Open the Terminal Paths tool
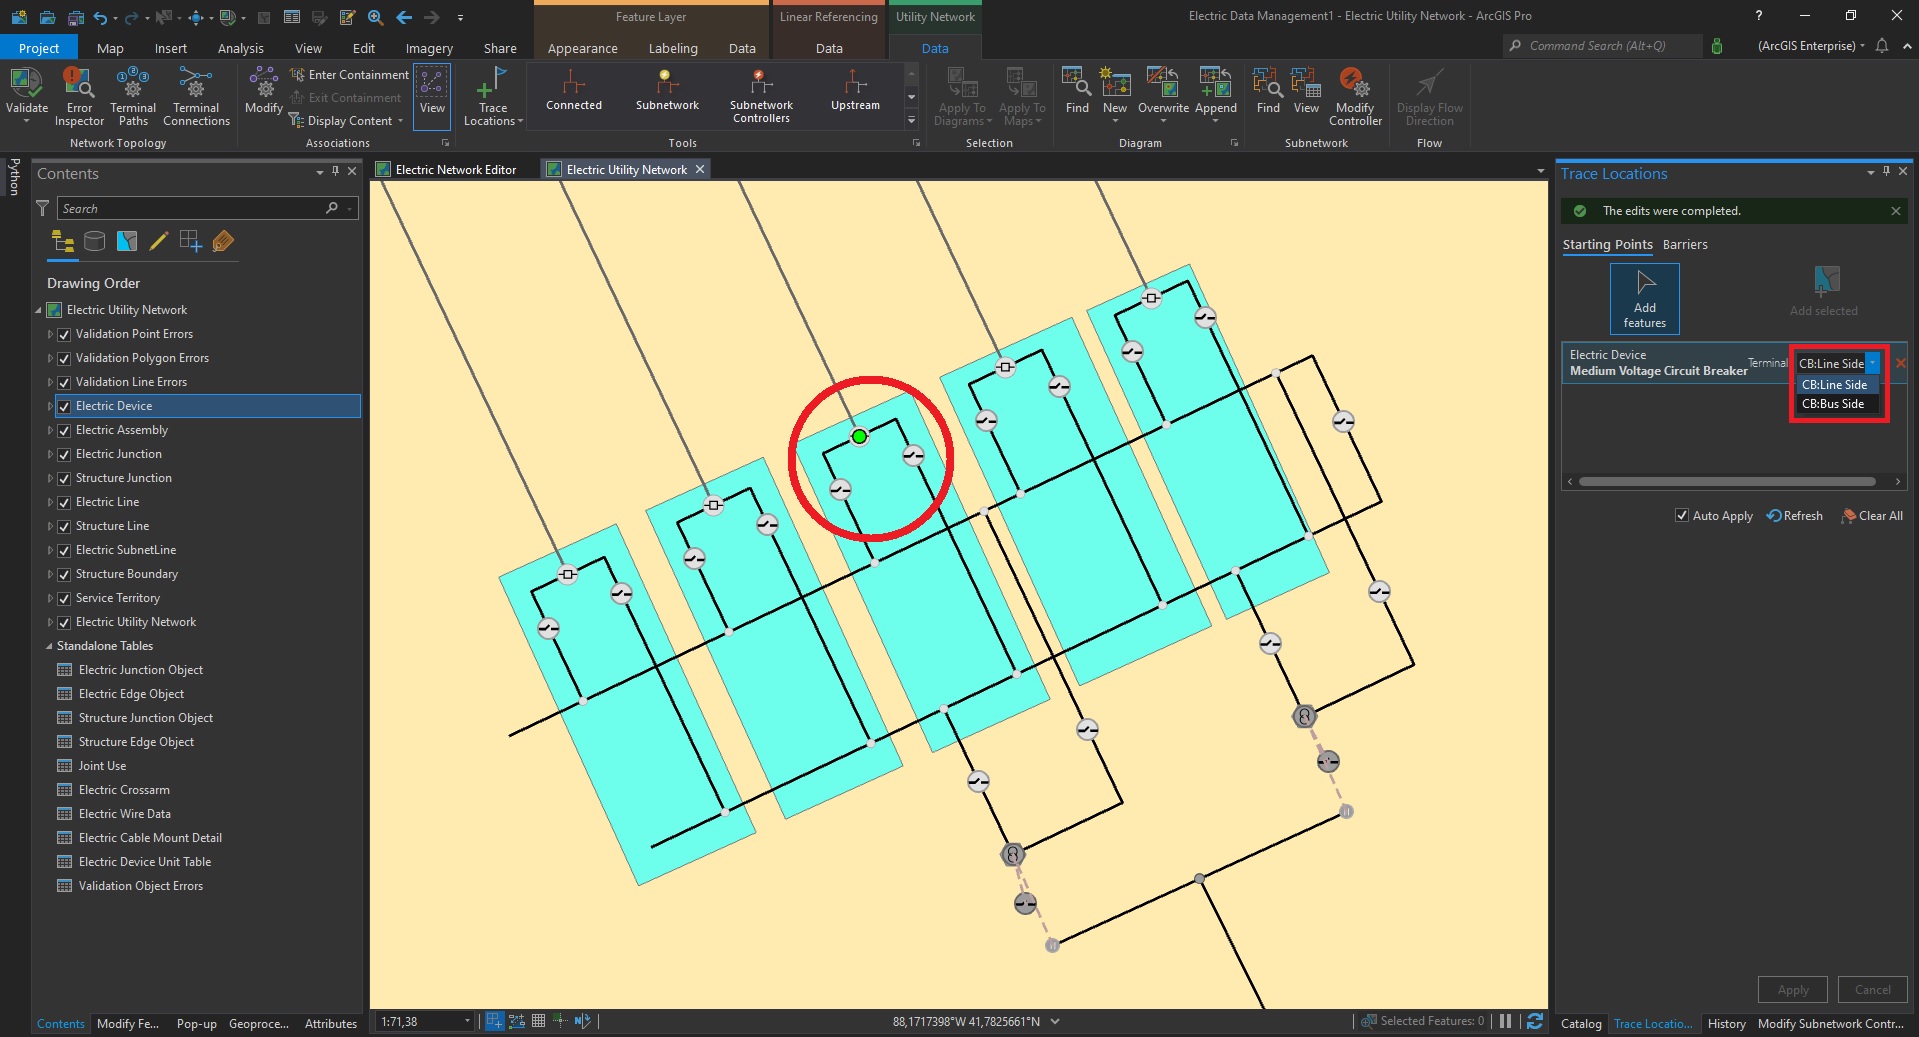This screenshot has height=1037, width=1919. pyautogui.click(x=133, y=96)
